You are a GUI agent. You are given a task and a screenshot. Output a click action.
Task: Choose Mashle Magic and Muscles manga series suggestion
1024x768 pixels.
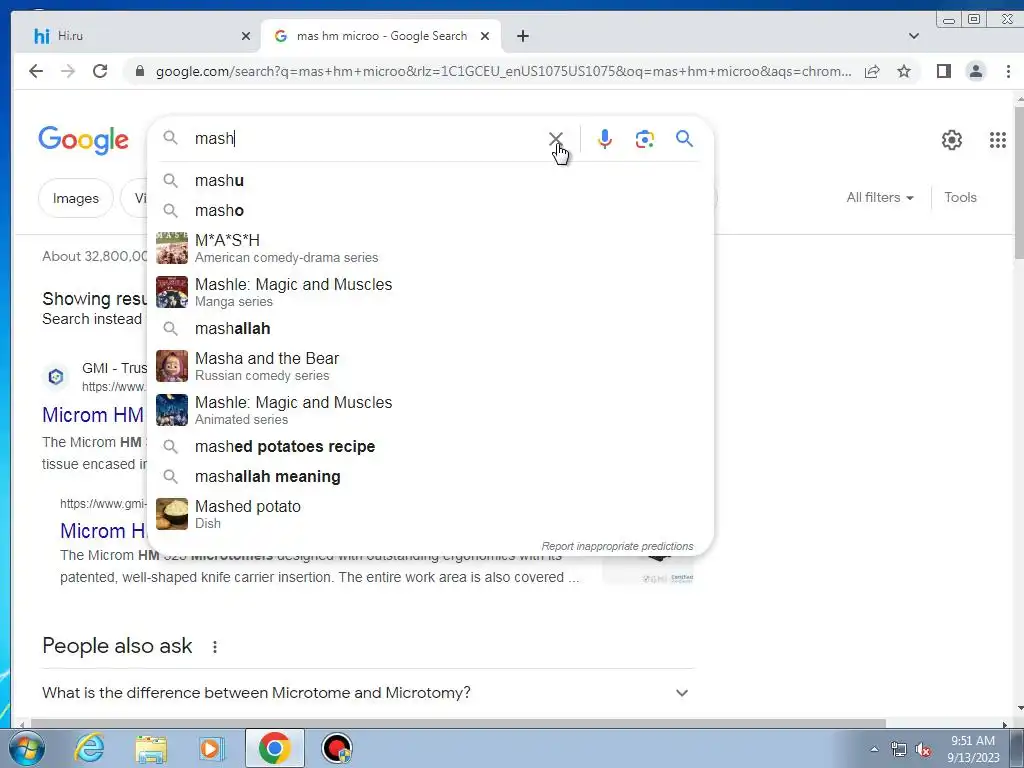430,292
